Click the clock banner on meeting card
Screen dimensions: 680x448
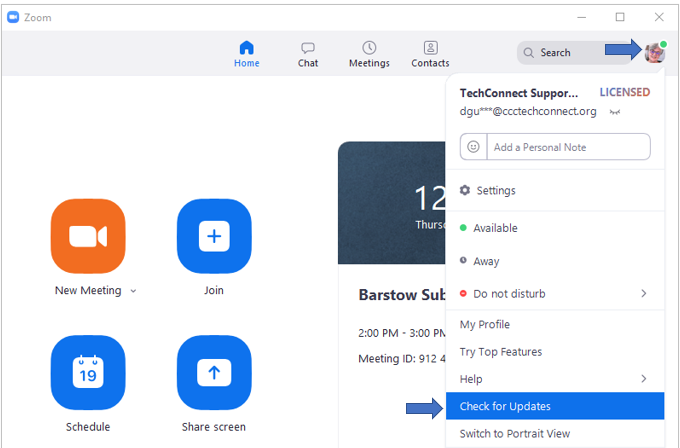tap(392, 203)
